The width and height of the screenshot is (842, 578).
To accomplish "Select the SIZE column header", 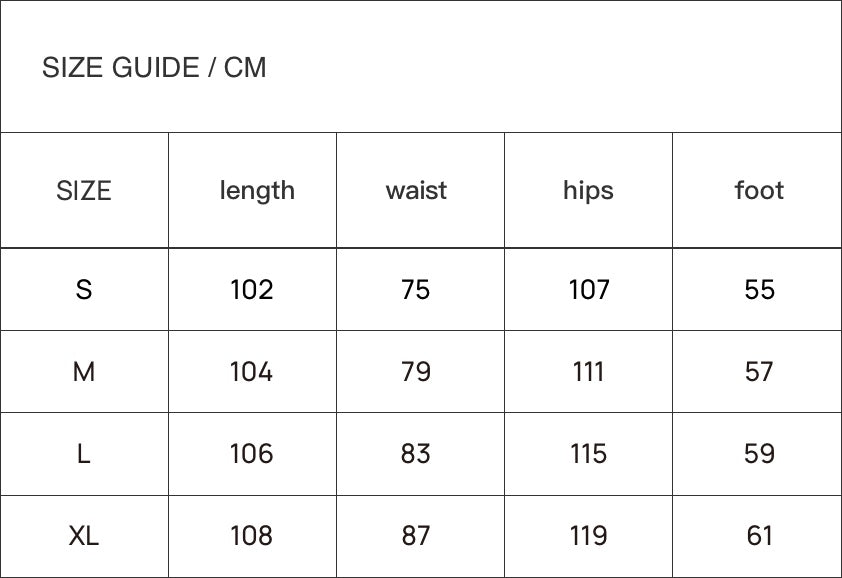I will [84, 190].
